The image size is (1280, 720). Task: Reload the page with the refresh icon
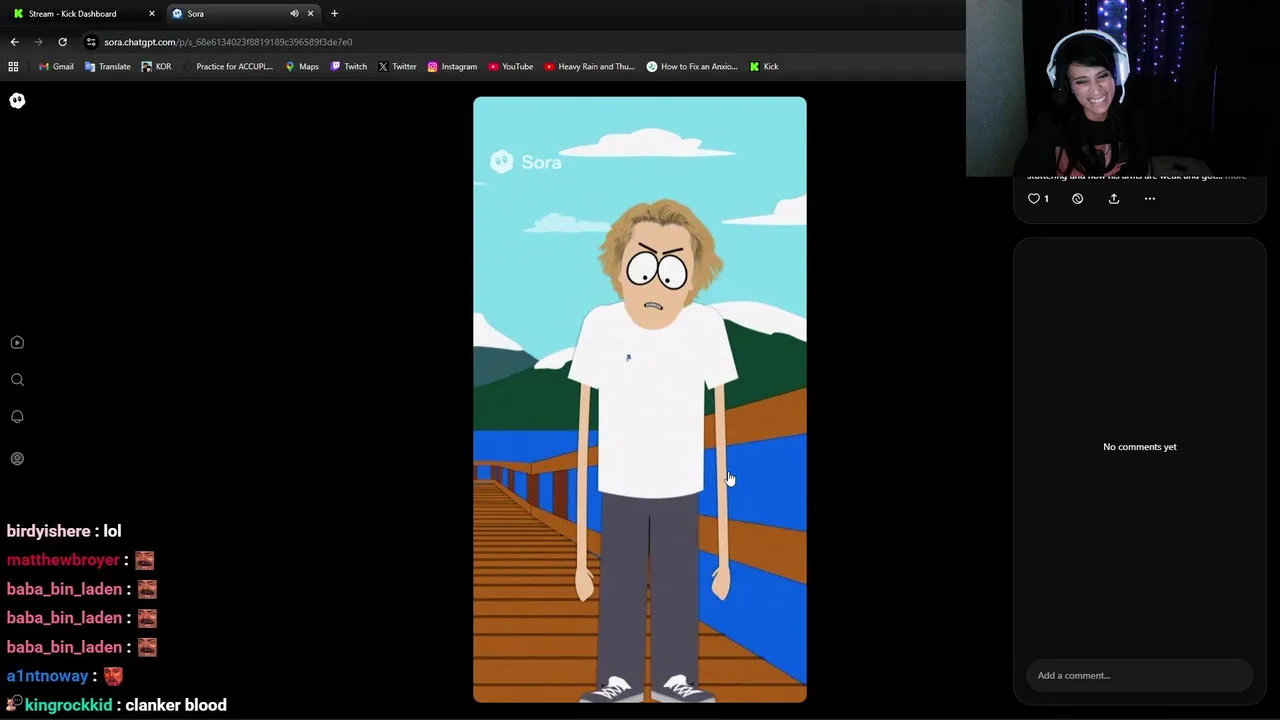pyautogui.click(x=62, y=42)
